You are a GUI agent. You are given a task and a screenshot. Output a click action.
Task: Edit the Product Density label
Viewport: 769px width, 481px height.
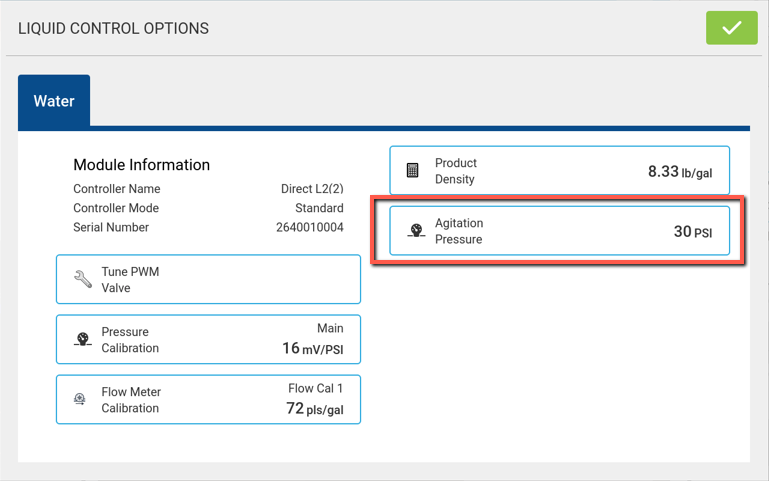456,171
